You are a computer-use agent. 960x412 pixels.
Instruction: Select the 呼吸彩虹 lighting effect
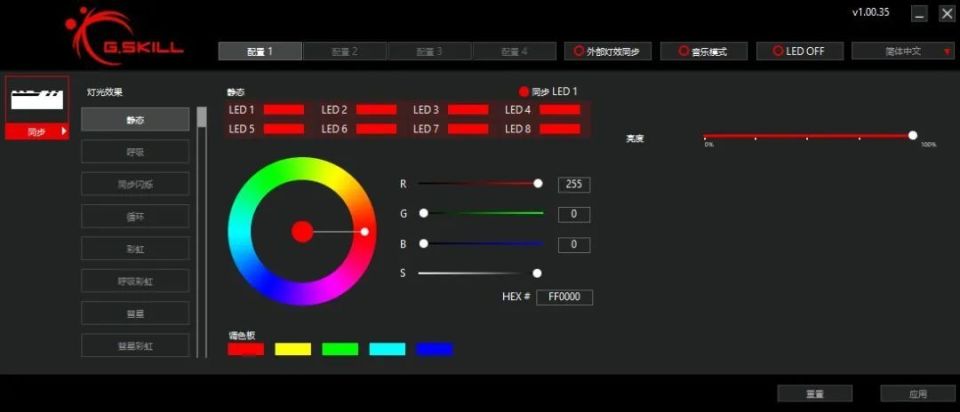[135, 281]
